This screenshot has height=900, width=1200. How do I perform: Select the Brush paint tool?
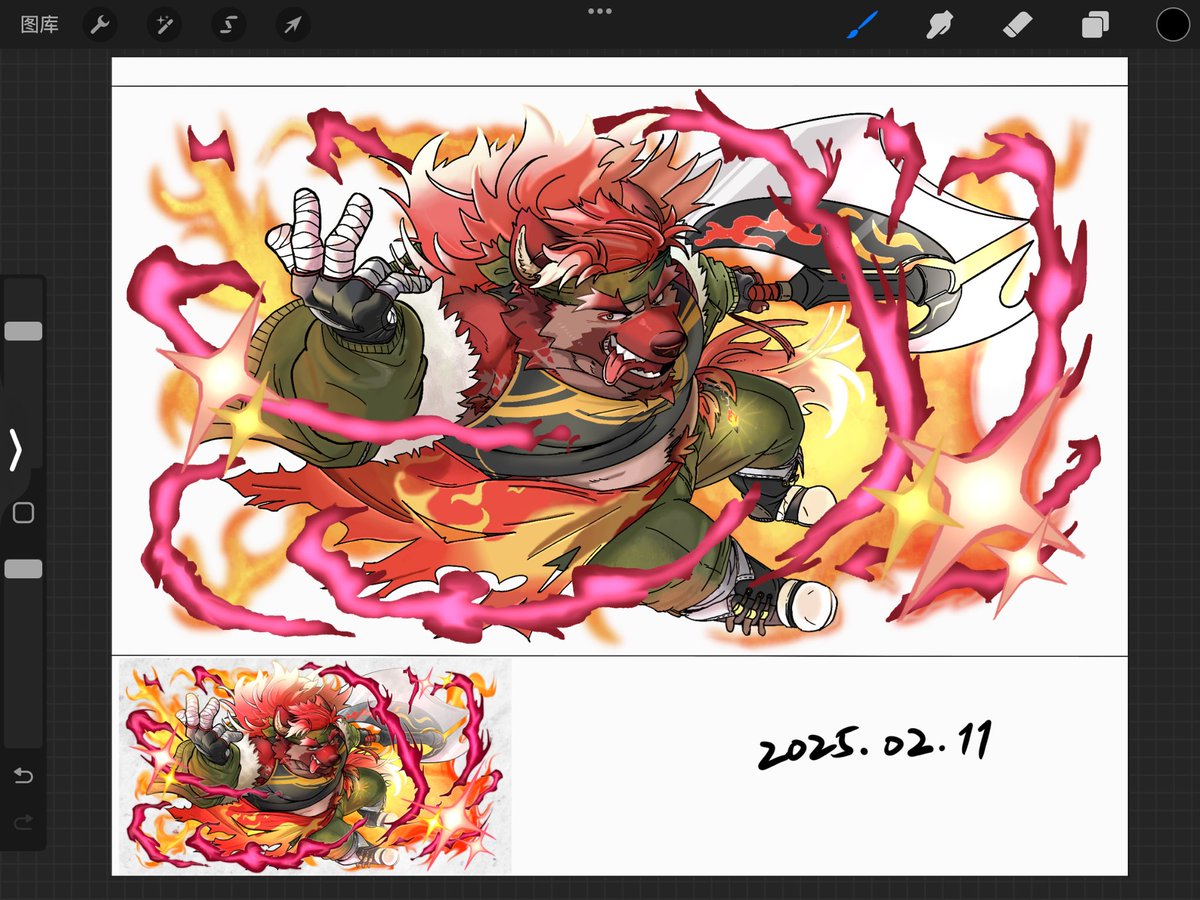click(x=862, y=25)
